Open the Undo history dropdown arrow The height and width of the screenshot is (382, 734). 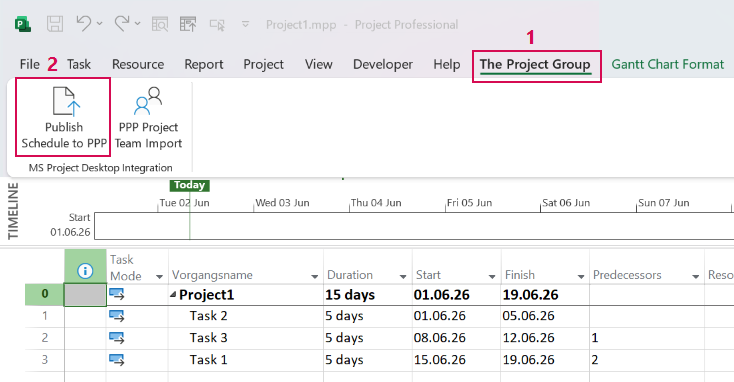tap(100, 23)
